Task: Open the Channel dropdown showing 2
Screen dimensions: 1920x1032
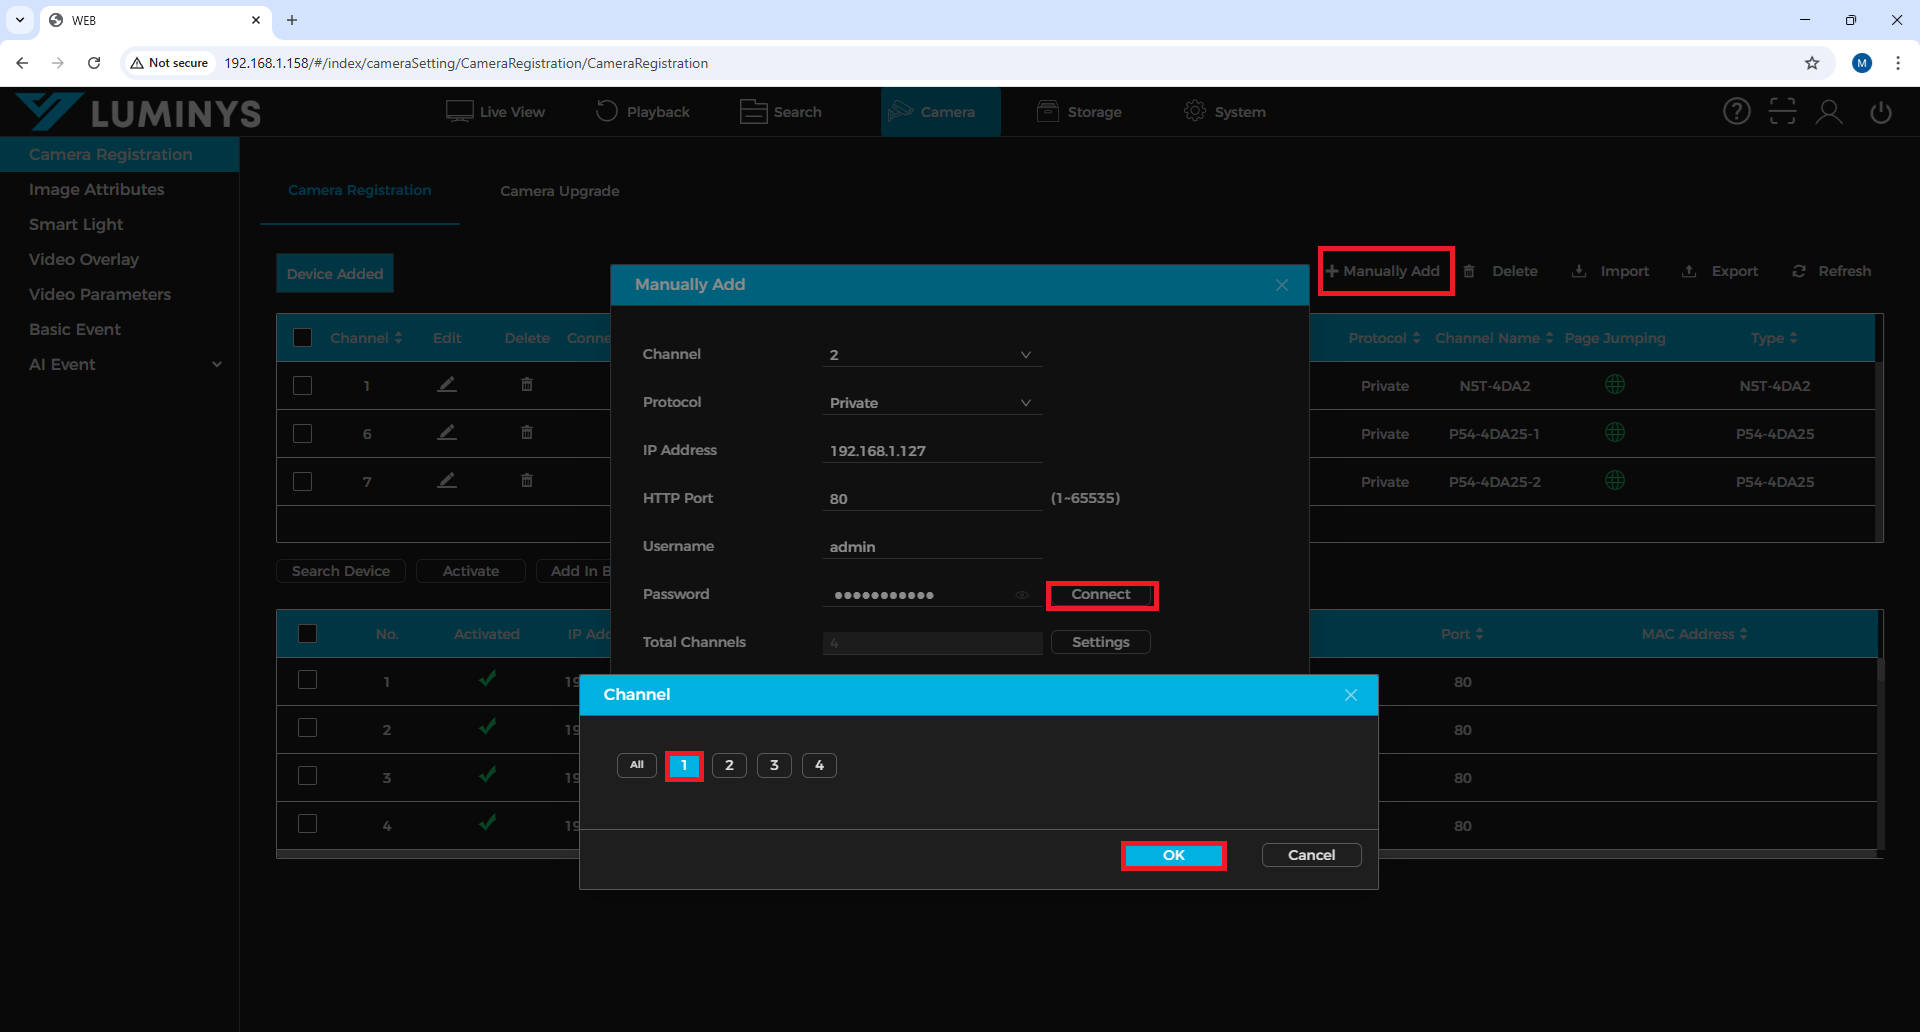Action: [930, 355]
